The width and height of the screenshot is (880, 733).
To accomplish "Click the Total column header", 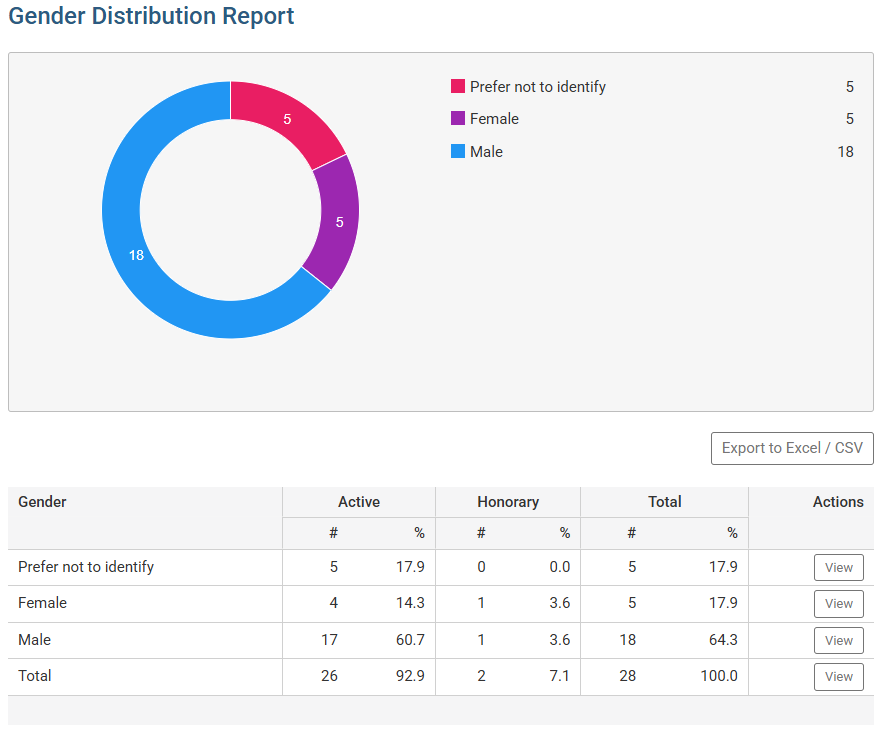I will point(664,502).
